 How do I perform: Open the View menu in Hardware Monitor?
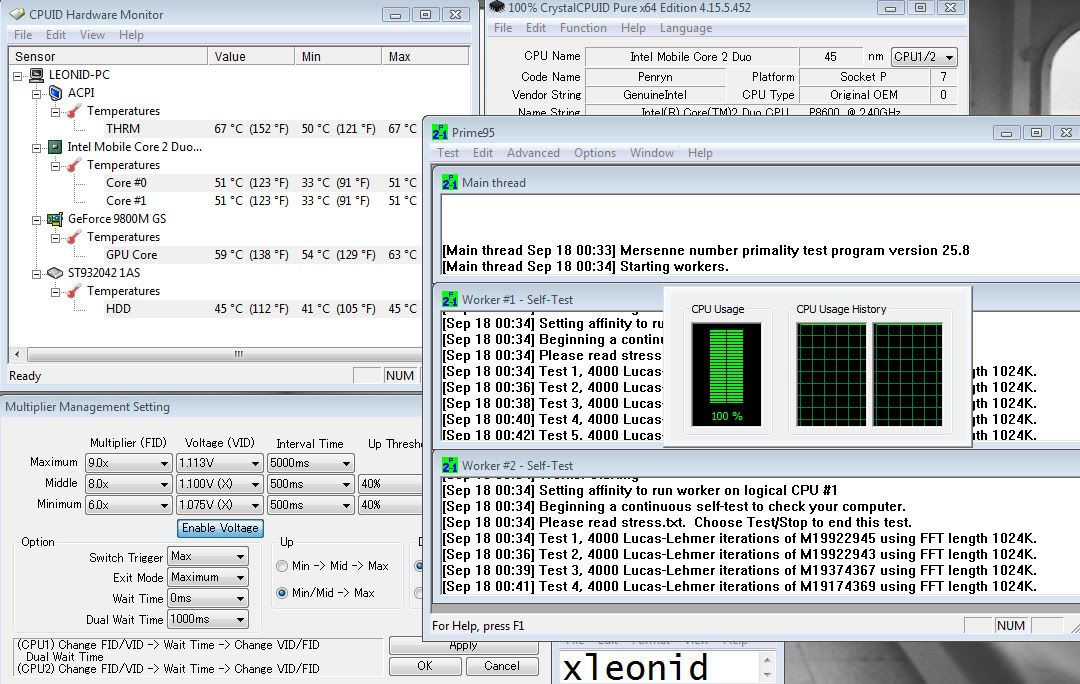coord(92,35)
